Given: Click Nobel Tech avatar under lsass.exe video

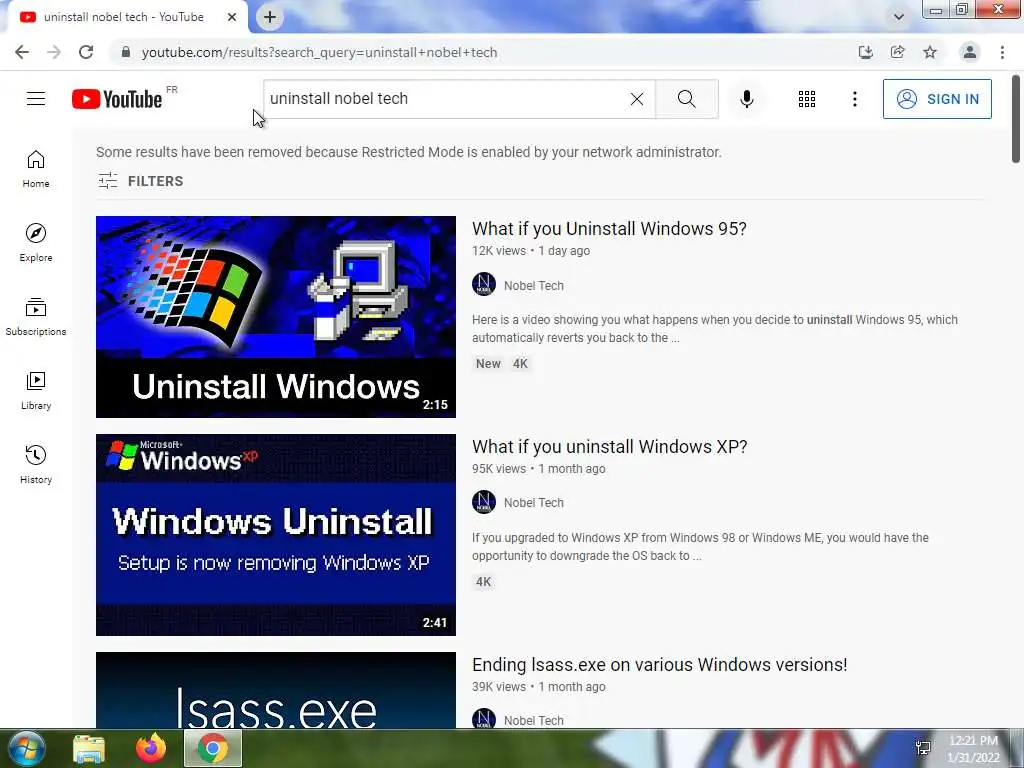Looking at the screenshot, I should [484, 719].
